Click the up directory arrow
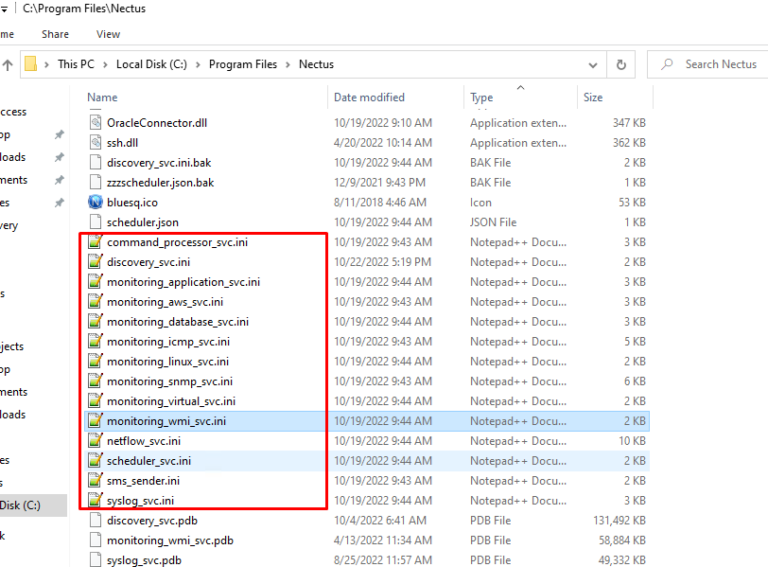 pyautogui.click(x=7, y=64)
